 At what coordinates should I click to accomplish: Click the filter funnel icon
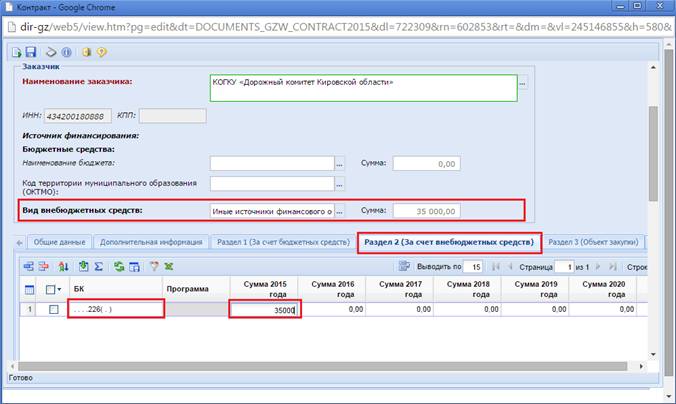click(154, 266)
